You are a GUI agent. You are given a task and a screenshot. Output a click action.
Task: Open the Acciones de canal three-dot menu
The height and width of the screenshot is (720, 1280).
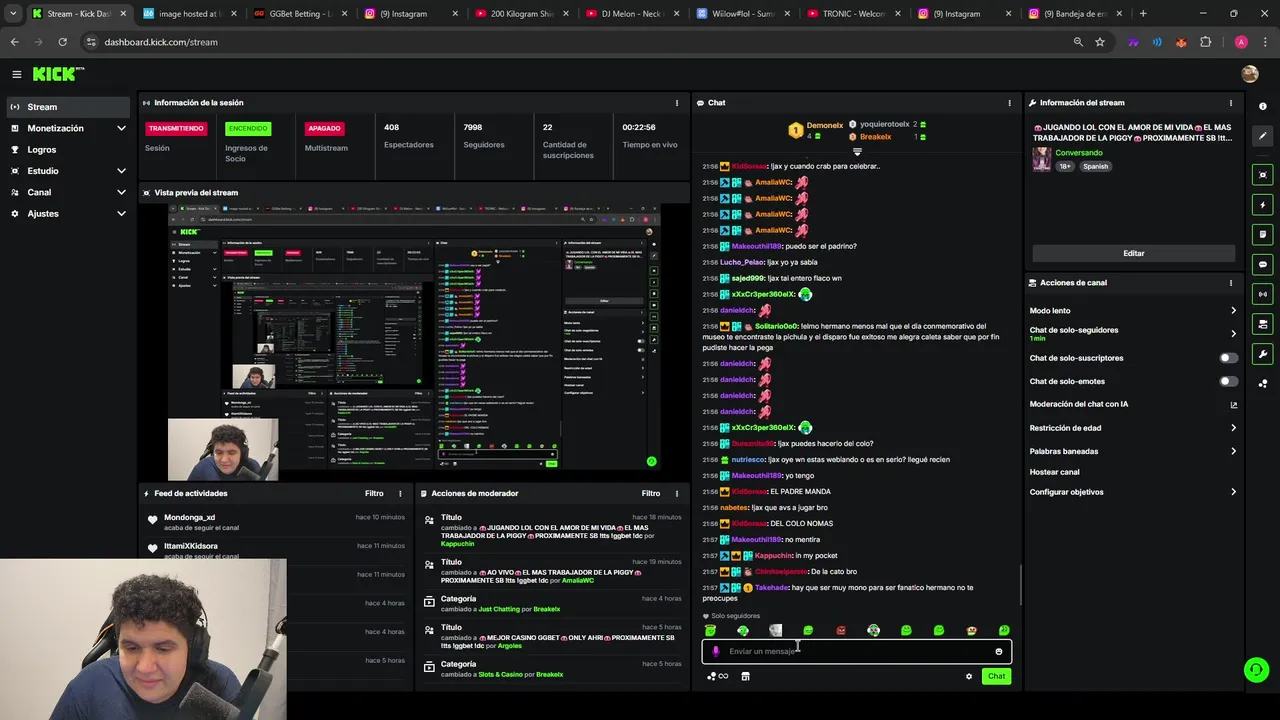point(1231,283)
